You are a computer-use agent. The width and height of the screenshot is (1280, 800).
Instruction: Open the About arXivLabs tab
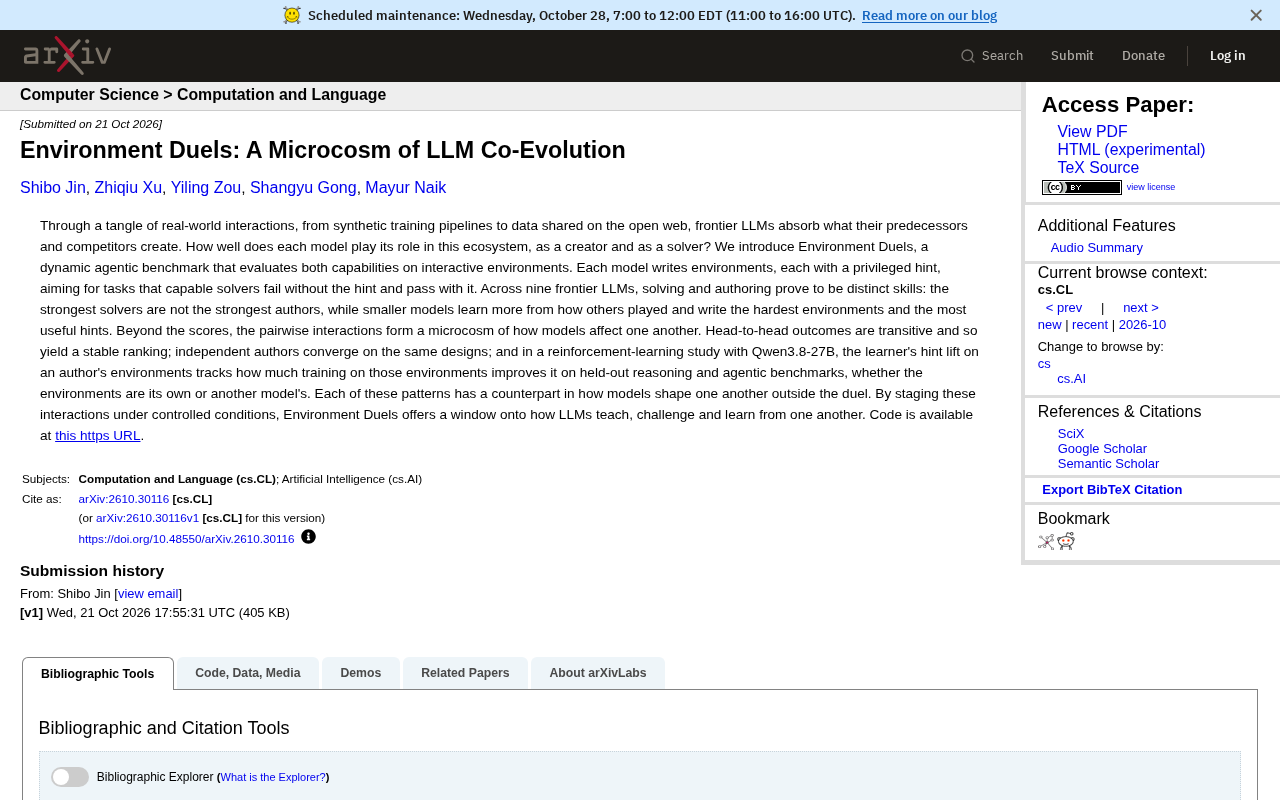[x=598, y=673]
